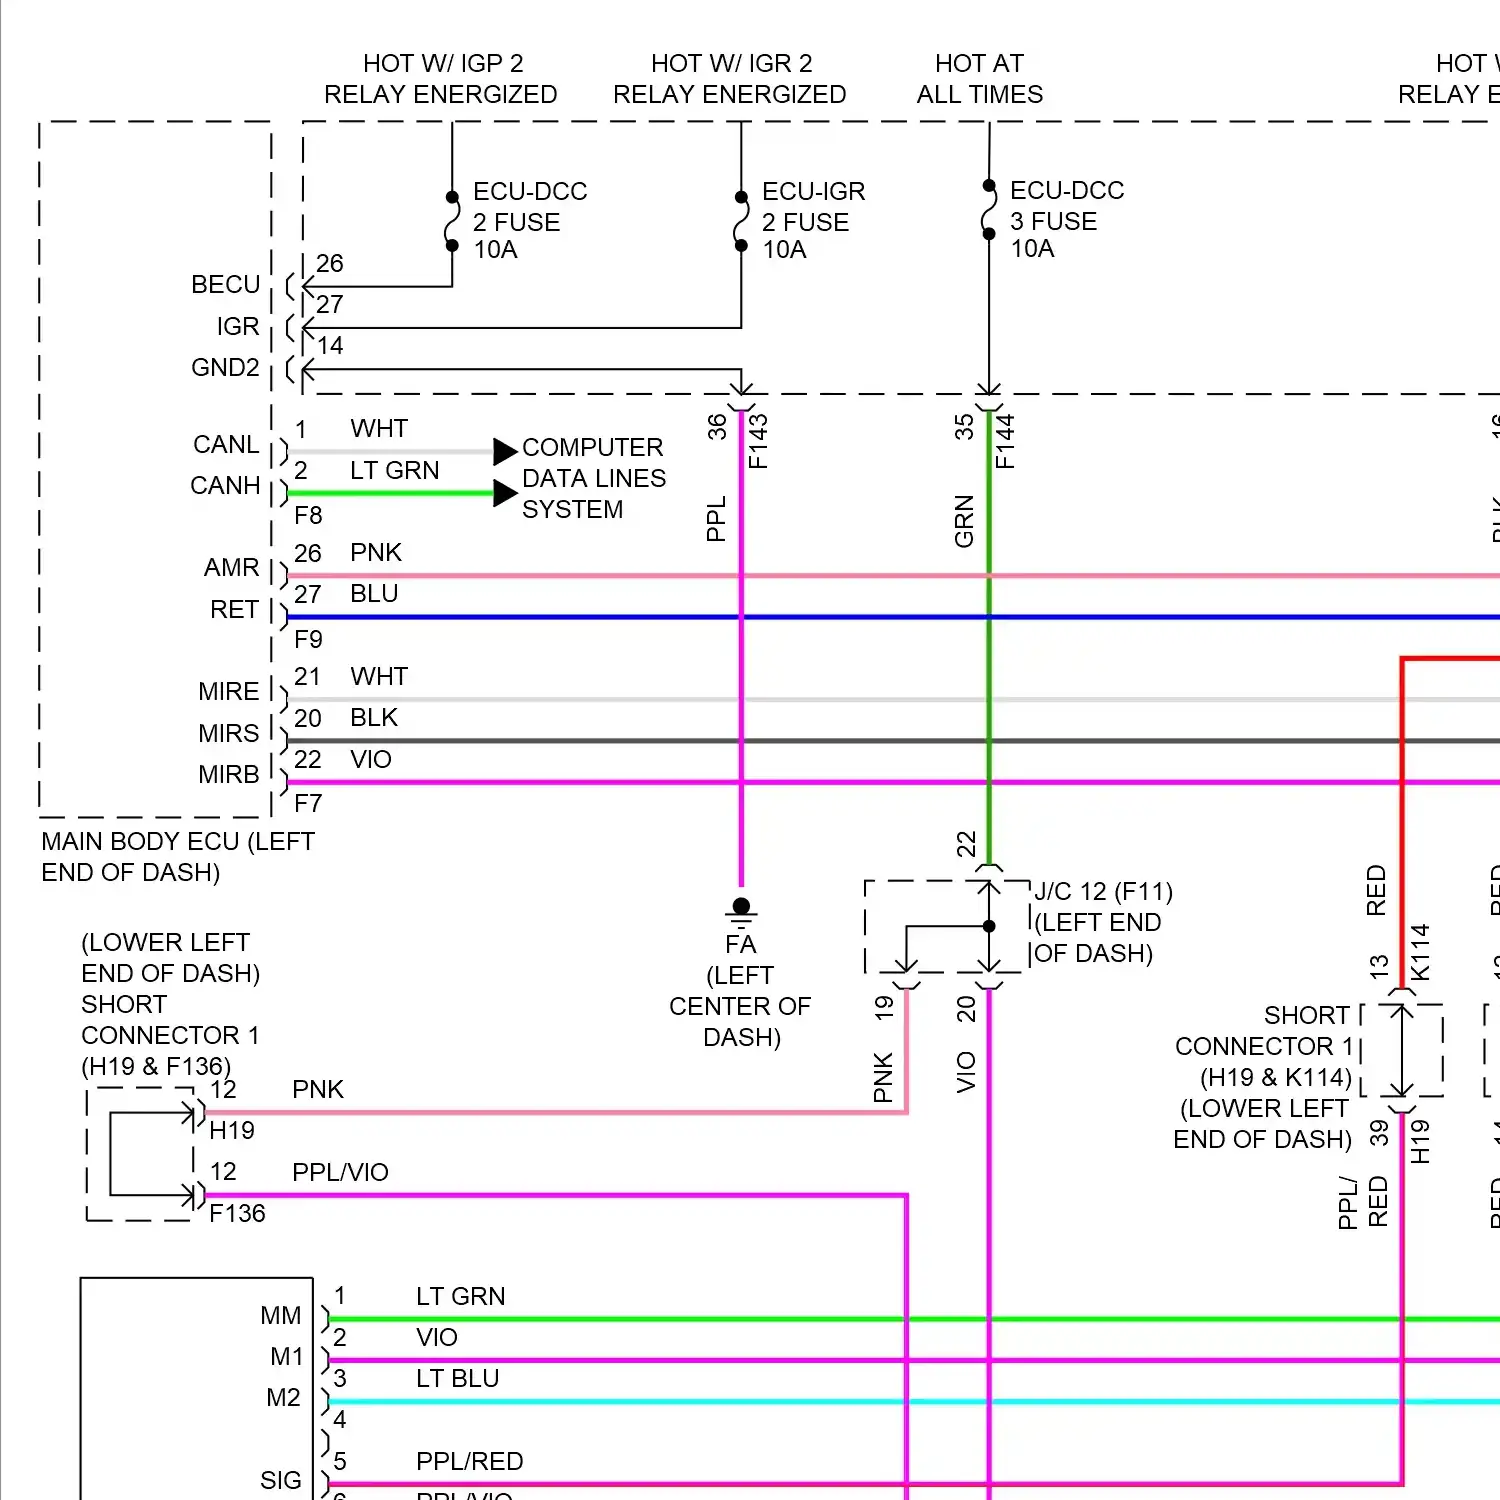Click the "SIG" terminal label
Image resolution: width=1500 pixels, height=1500 pixels.
(281, 1481)
